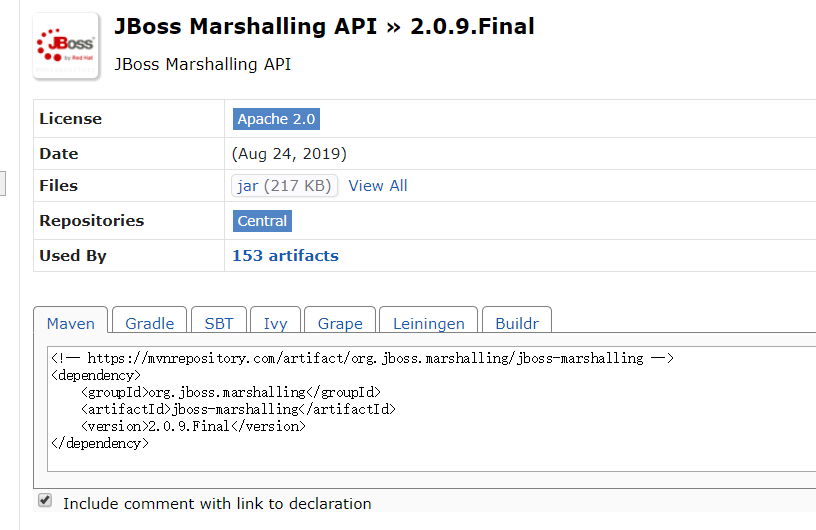Viewport: 816px width, 530px height.
Task: Click the partially visible box at left edge
Action: [x=3, y=184]
